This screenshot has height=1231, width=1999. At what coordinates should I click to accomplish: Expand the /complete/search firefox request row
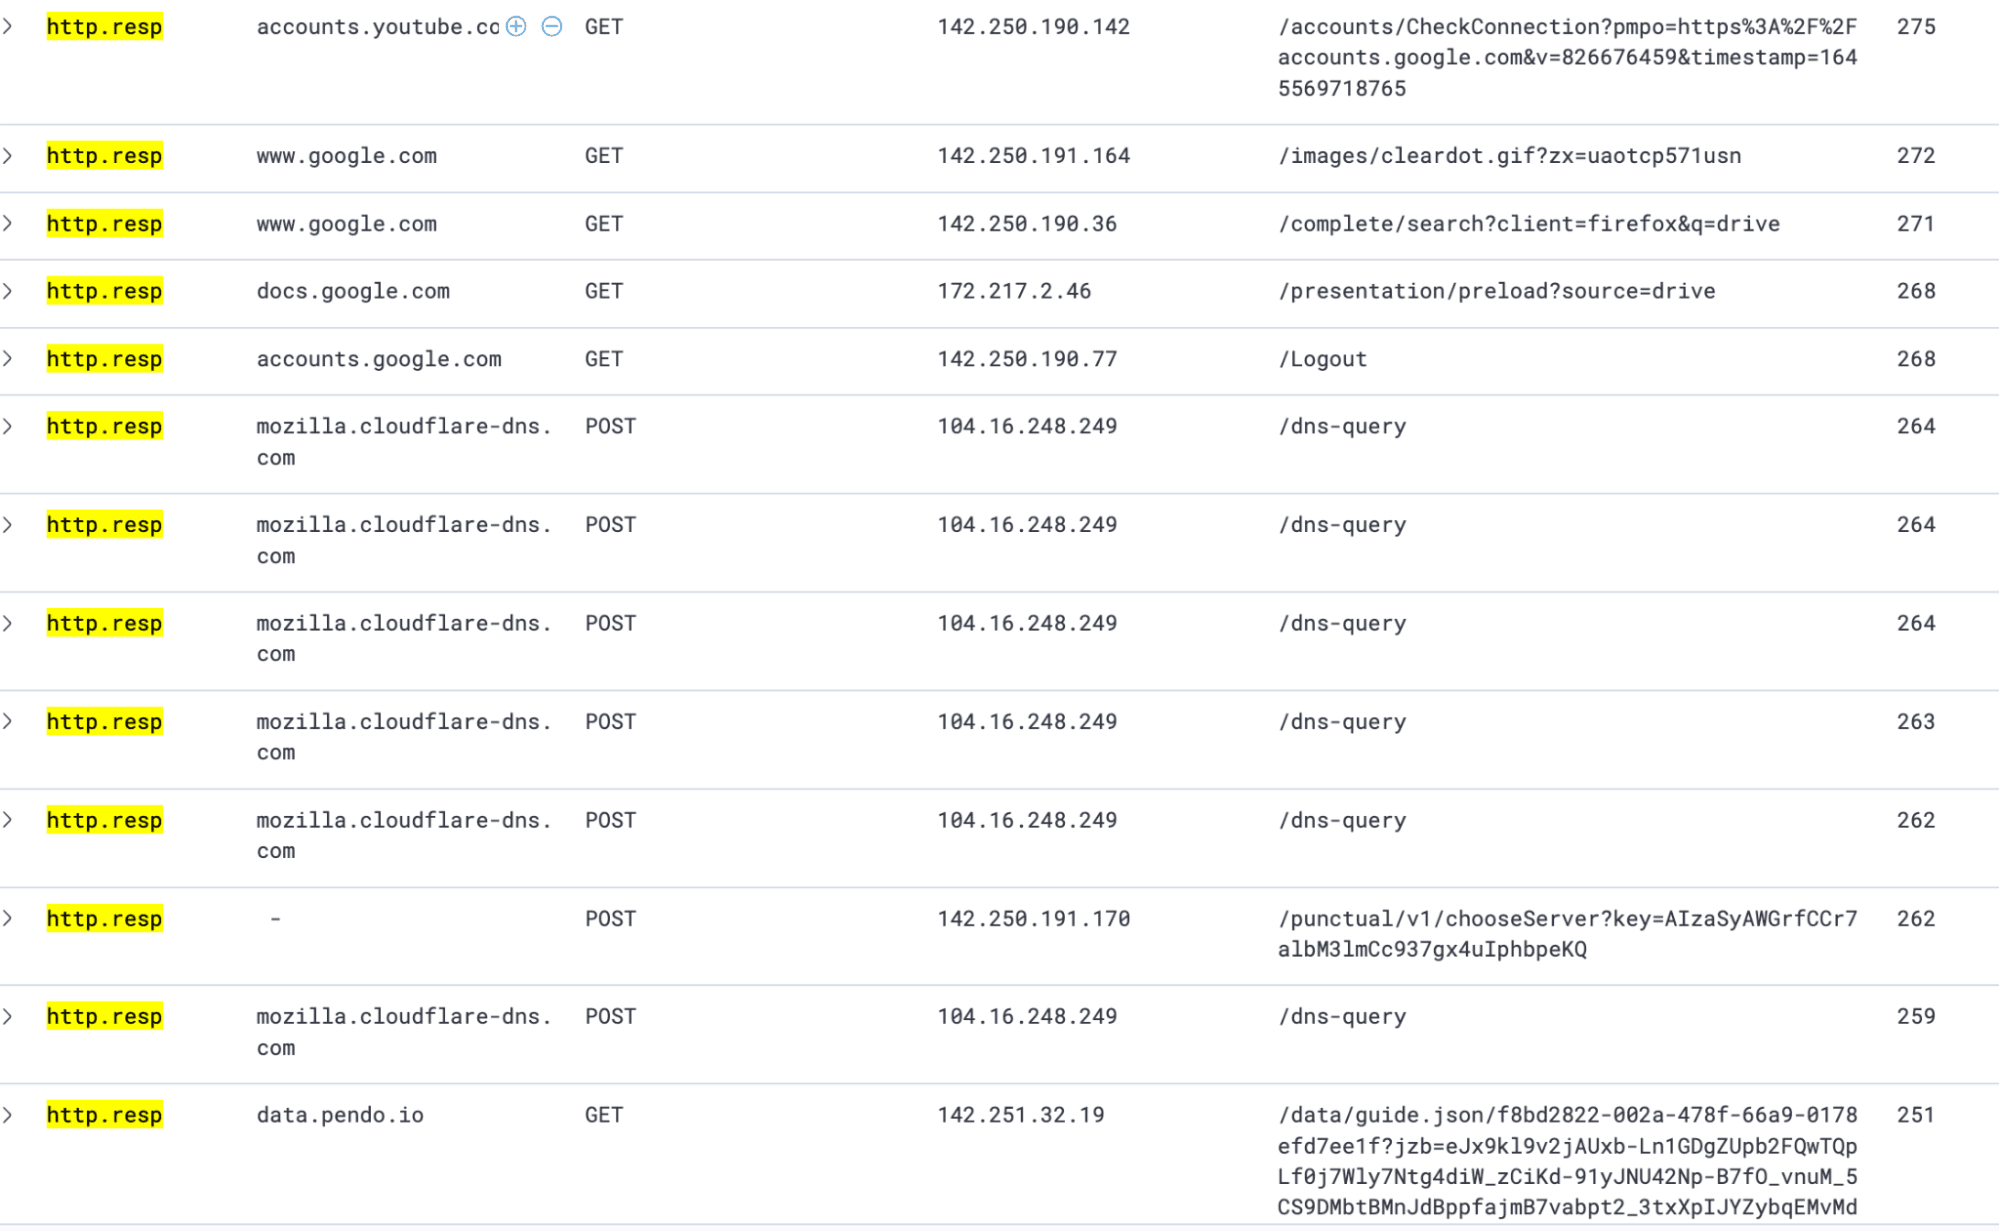coord(8,224)
